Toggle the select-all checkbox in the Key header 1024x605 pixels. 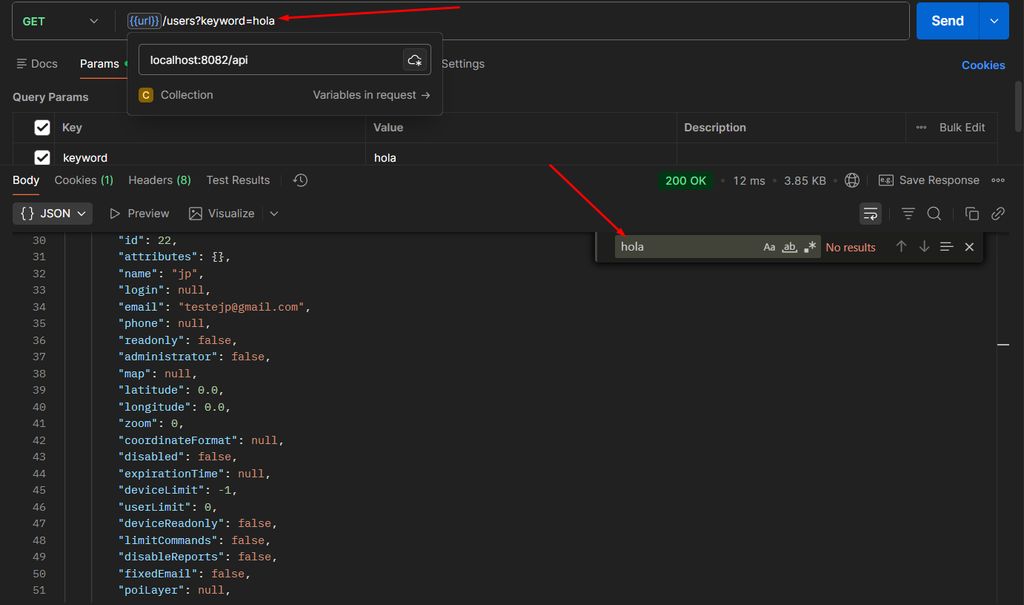pyautogui.click(x=42, y=127)
